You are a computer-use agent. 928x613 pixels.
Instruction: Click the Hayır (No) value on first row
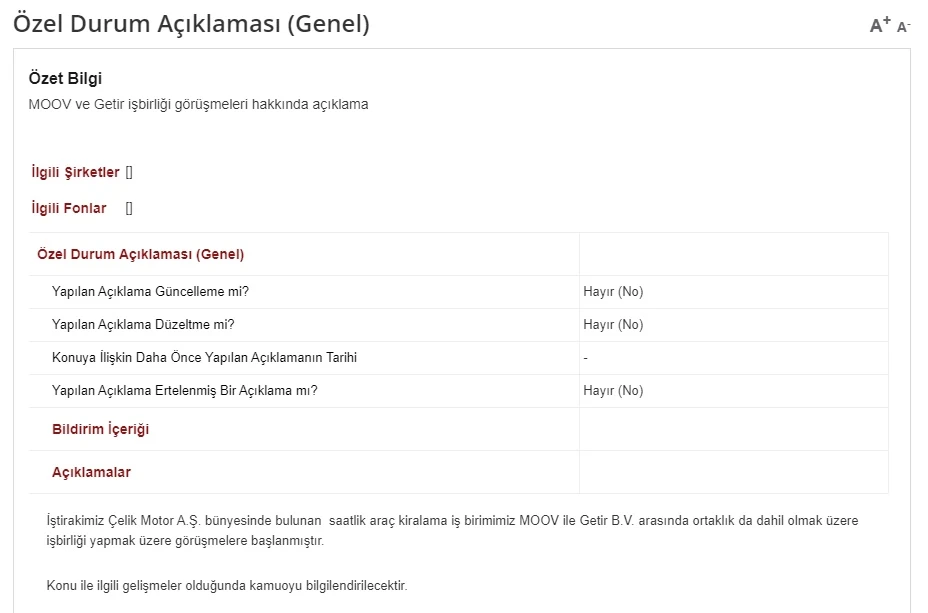[611, 291]
